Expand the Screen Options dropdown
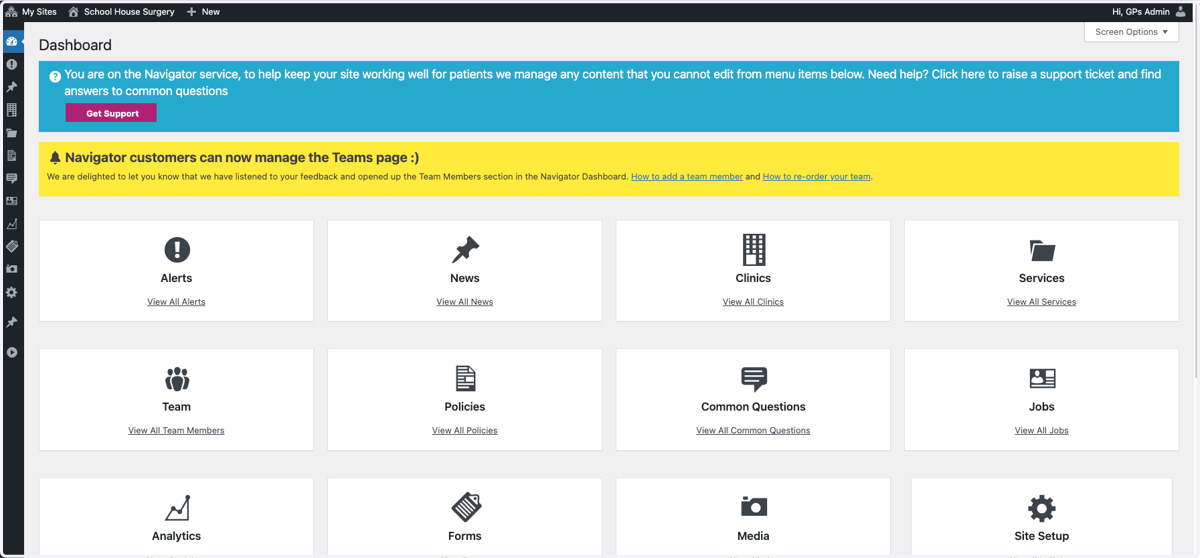This screenshot has width=1200, height=558. click(x=1131, y=32)
